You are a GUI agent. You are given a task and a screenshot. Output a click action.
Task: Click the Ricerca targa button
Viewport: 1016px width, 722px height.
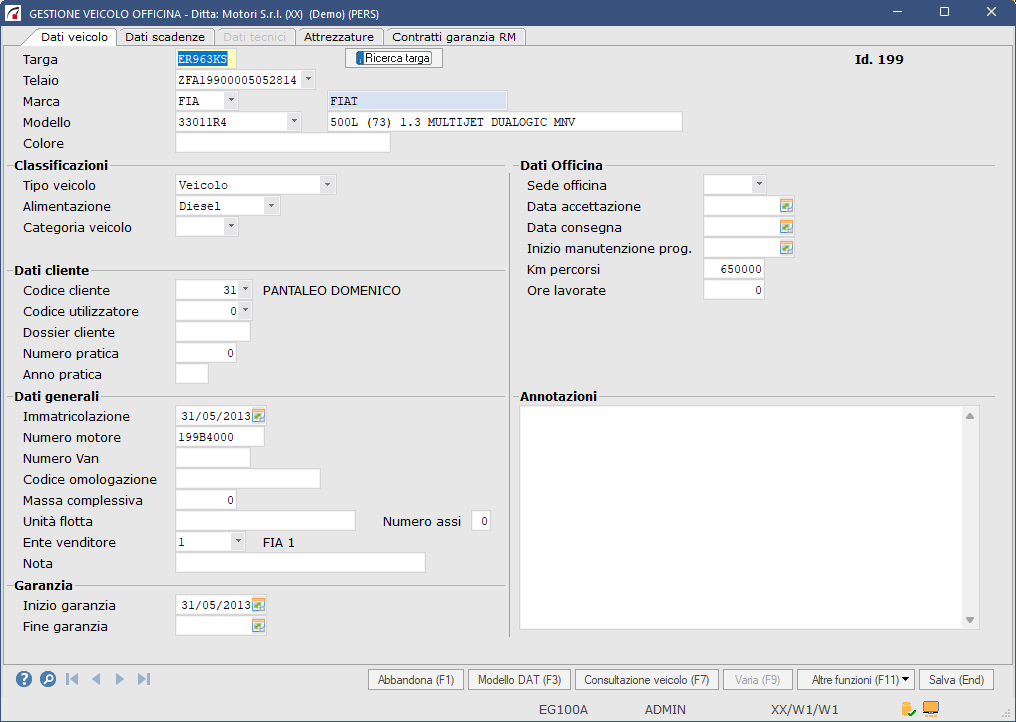pos(394,59)
